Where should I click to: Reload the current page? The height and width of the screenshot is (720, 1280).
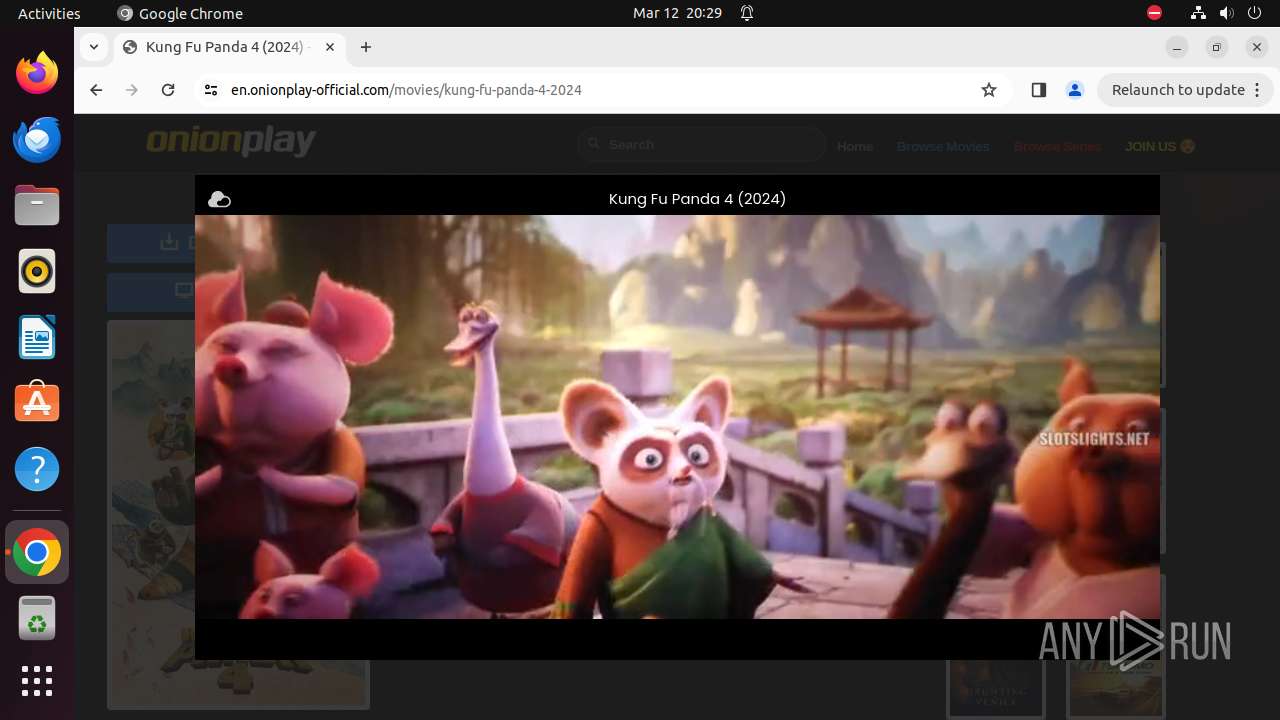pos(168,90)
